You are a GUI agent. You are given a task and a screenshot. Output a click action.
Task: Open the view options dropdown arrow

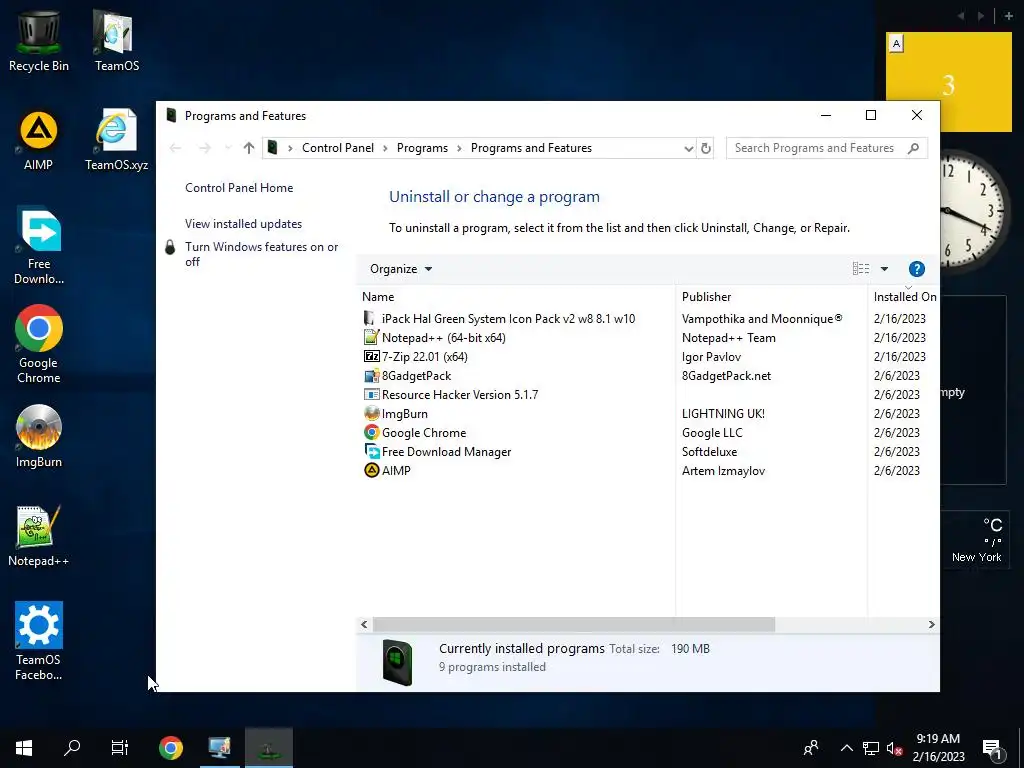click(x=884, y=269)
